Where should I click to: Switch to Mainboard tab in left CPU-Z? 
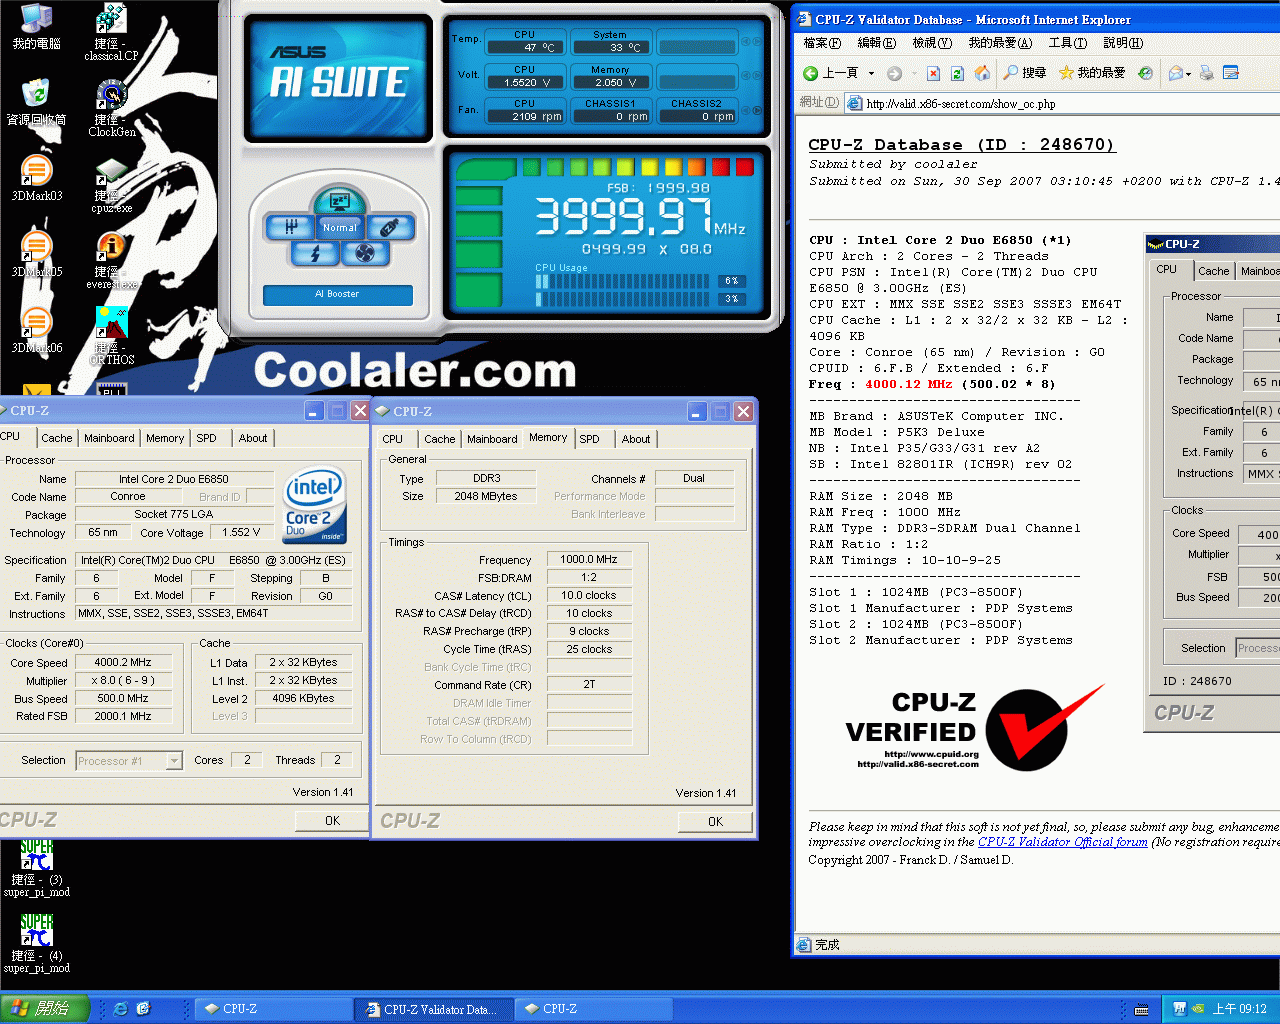(x=109, y=438)
